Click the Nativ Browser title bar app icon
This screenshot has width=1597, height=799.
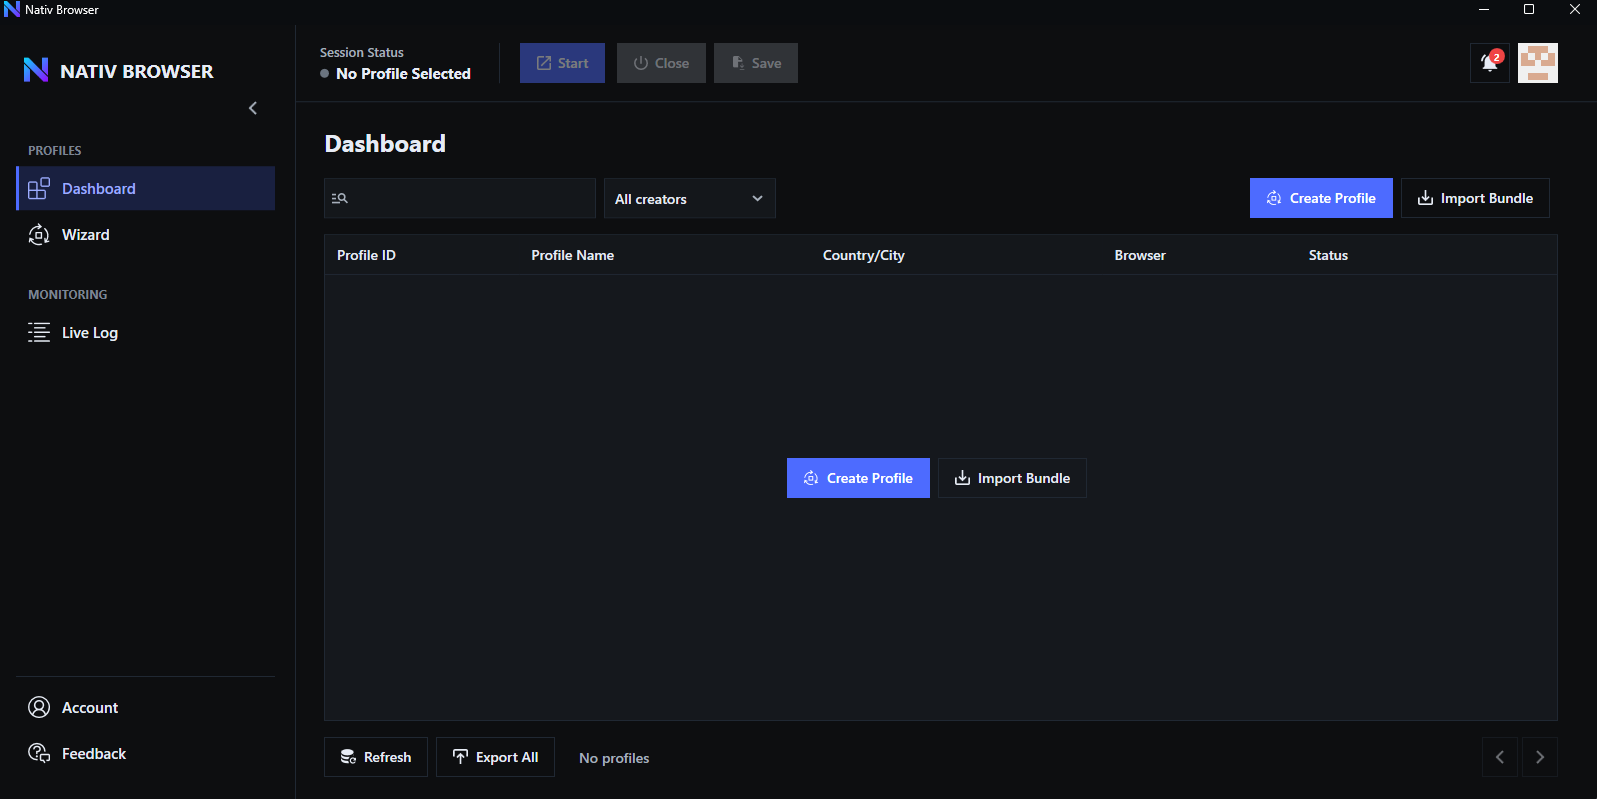(12, 9)
